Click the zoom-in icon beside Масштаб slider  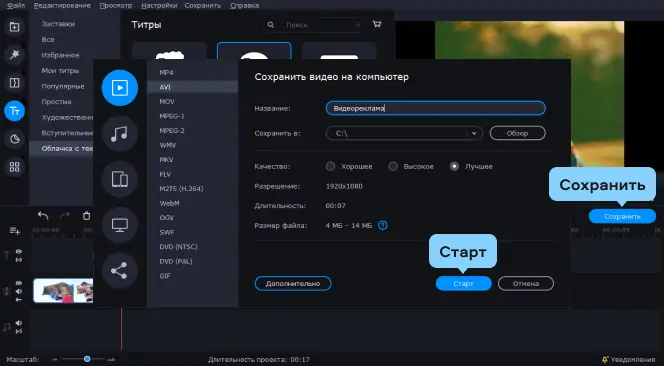point(111,360)
